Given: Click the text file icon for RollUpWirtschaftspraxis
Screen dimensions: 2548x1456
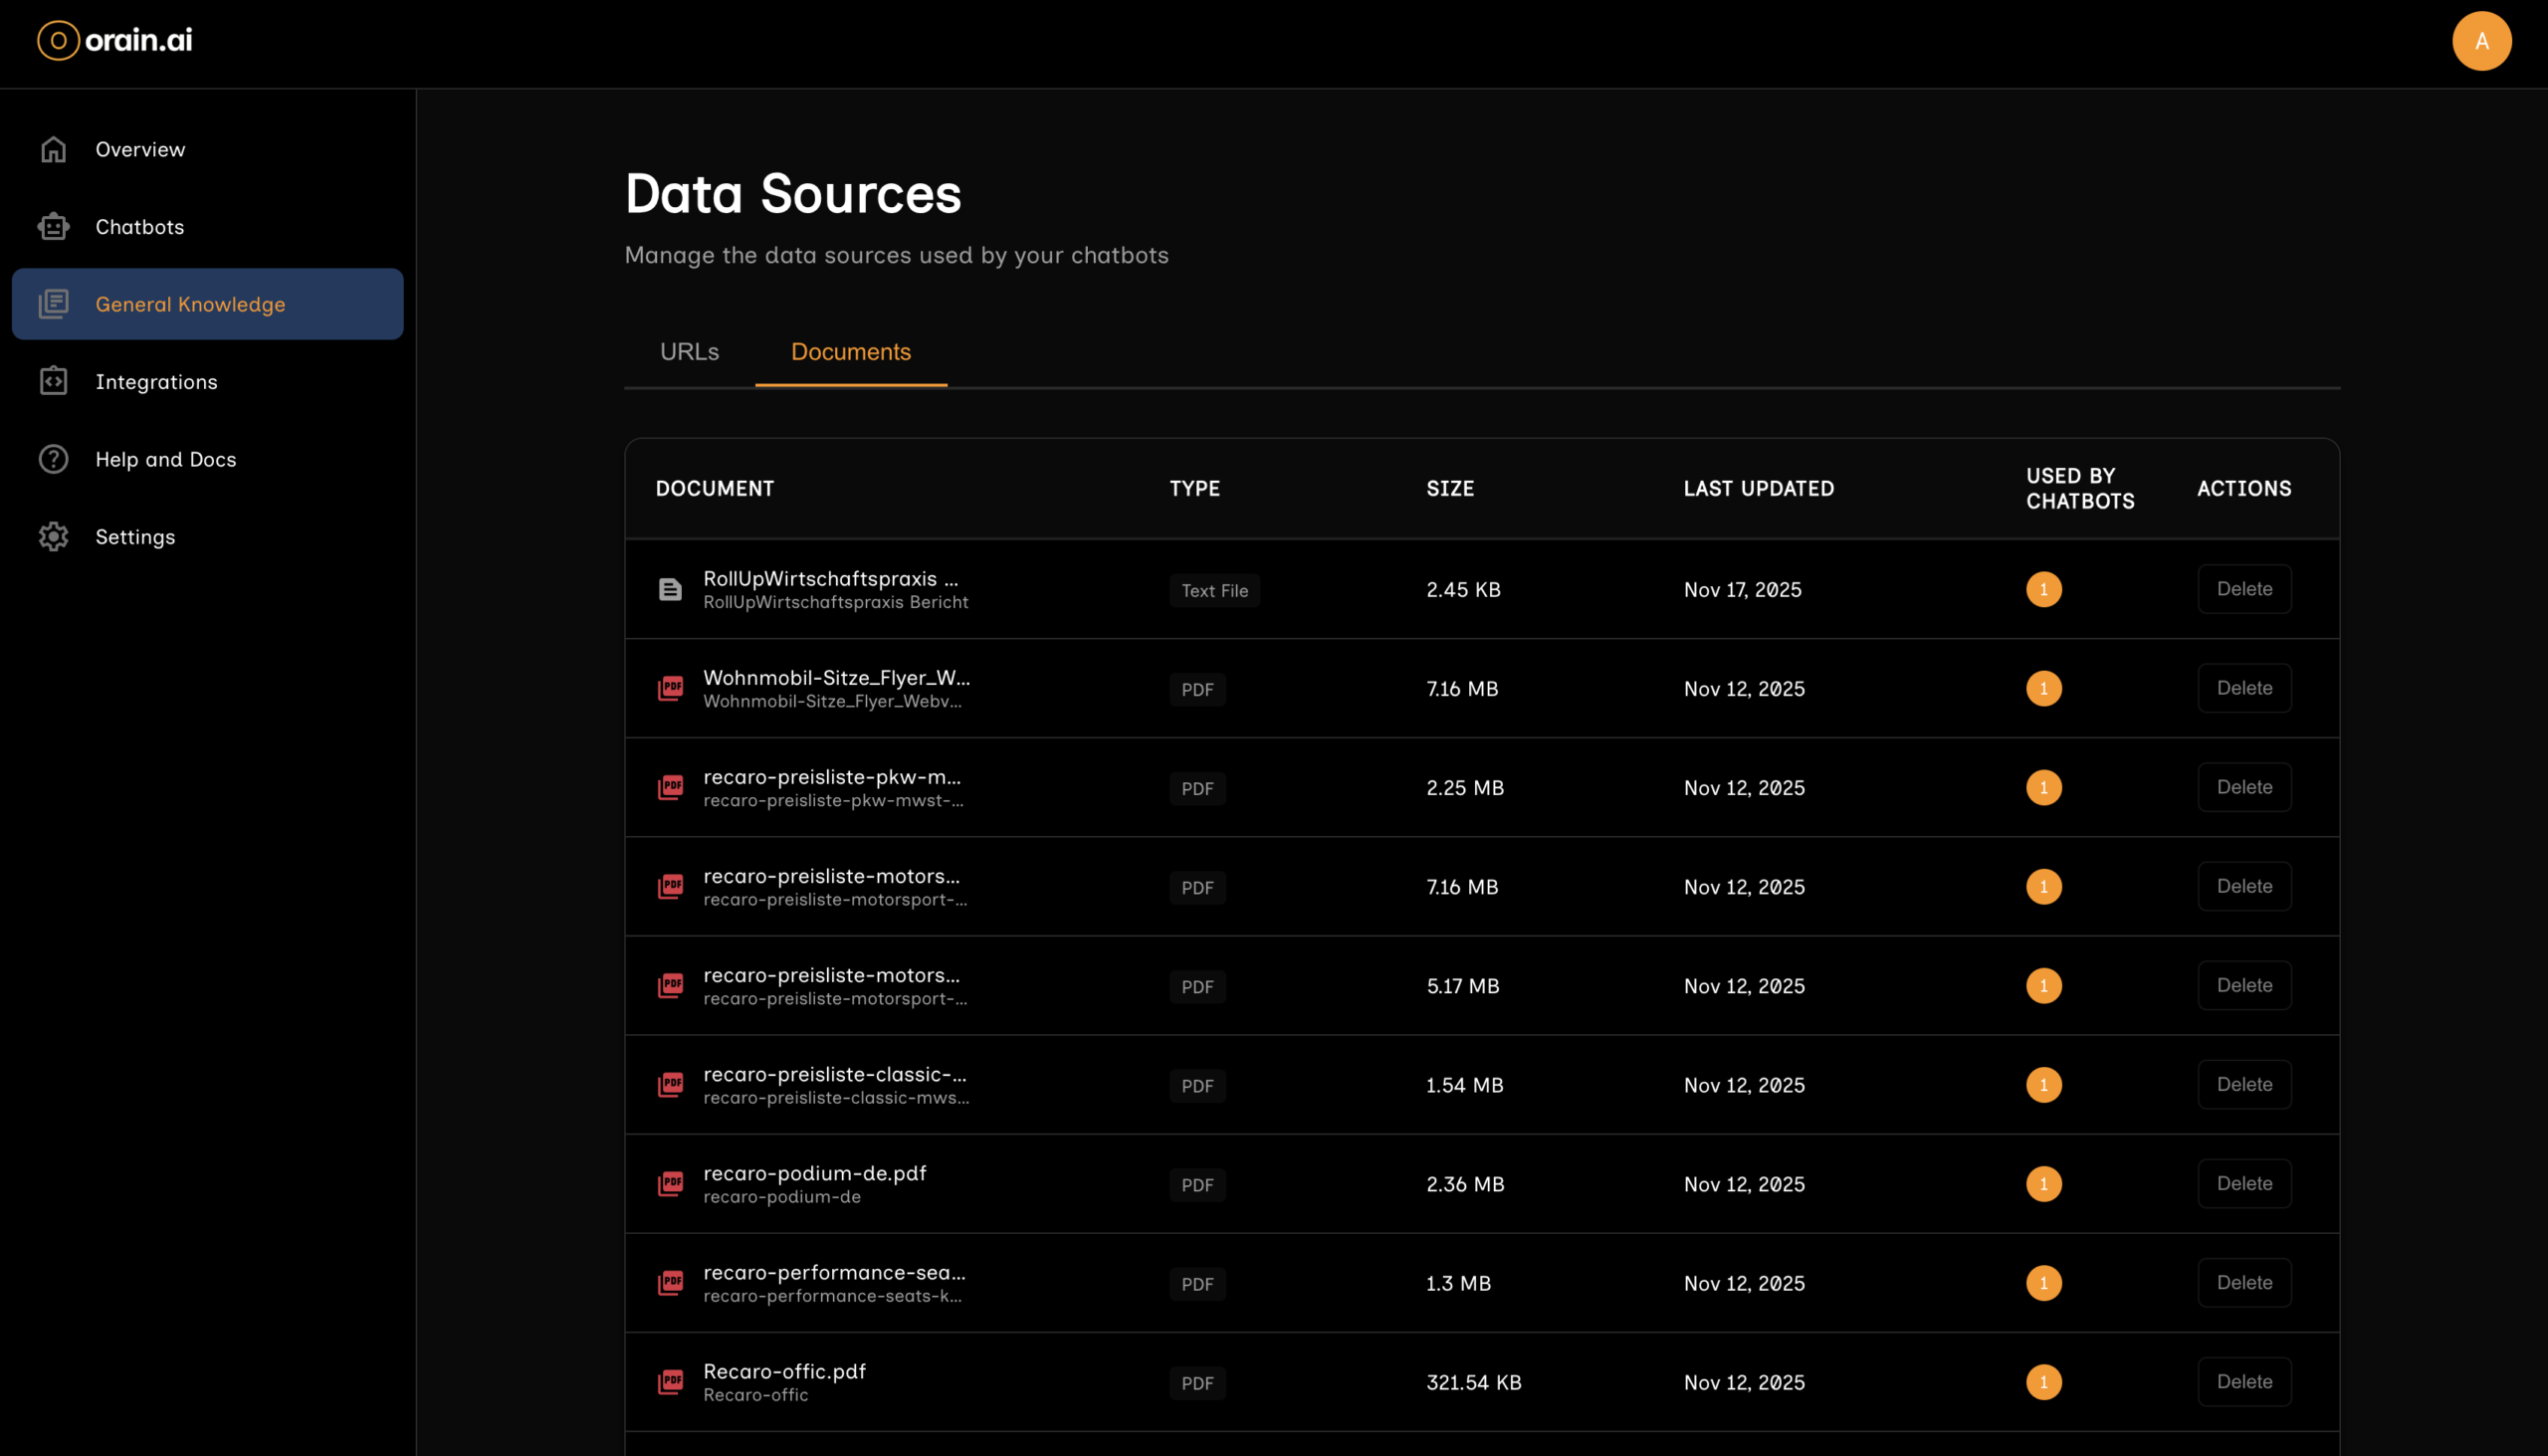Looking at the screenshot, I should pyautogui.click(x=670, y=589).
